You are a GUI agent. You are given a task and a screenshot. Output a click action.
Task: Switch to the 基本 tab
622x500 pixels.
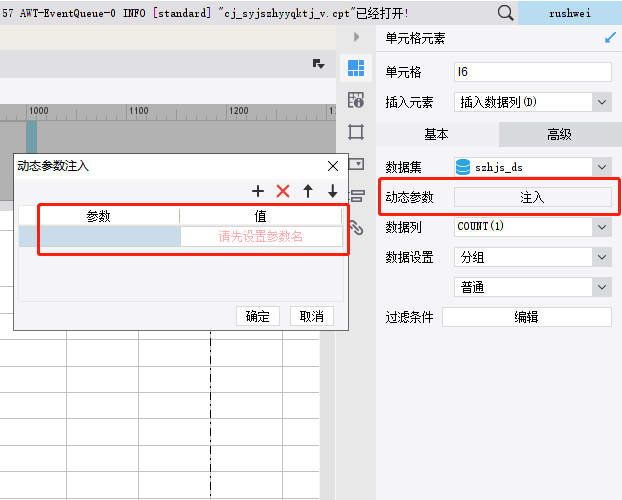coord(437,135)
